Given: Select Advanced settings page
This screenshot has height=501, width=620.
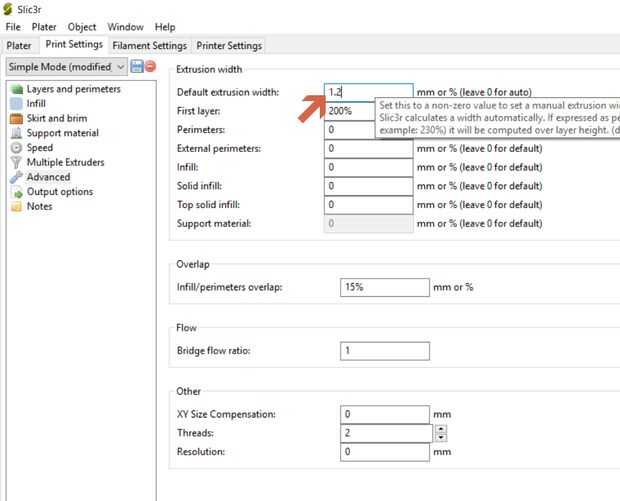Looking at the screenshot, I should coord(48,177).
